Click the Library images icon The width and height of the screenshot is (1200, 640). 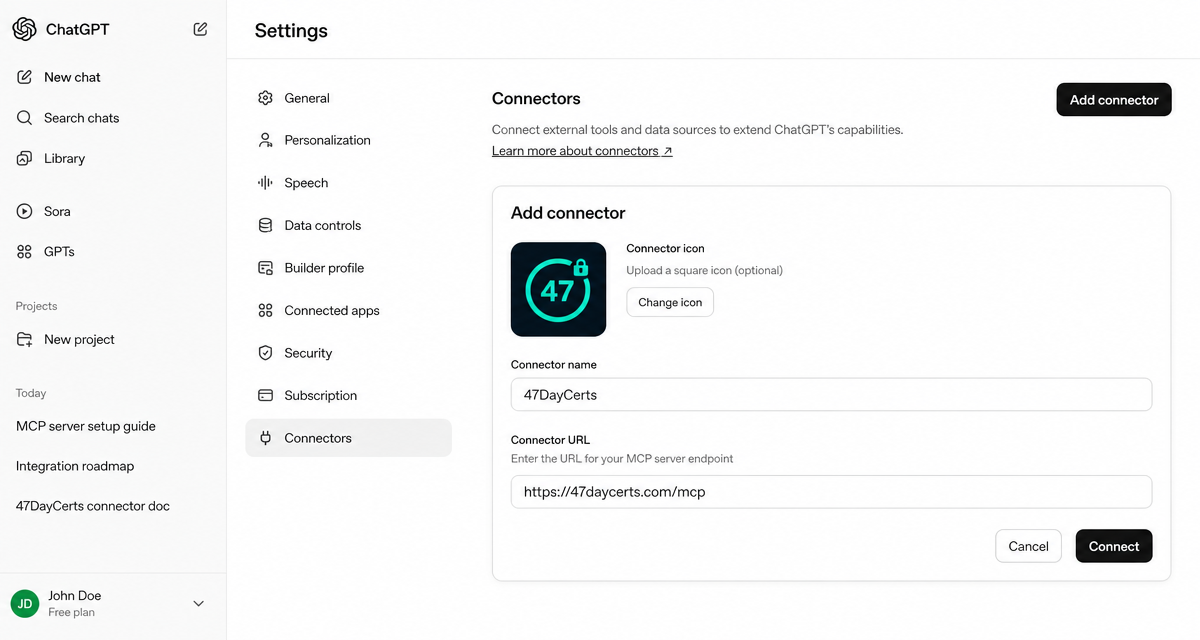click(25, 158)
